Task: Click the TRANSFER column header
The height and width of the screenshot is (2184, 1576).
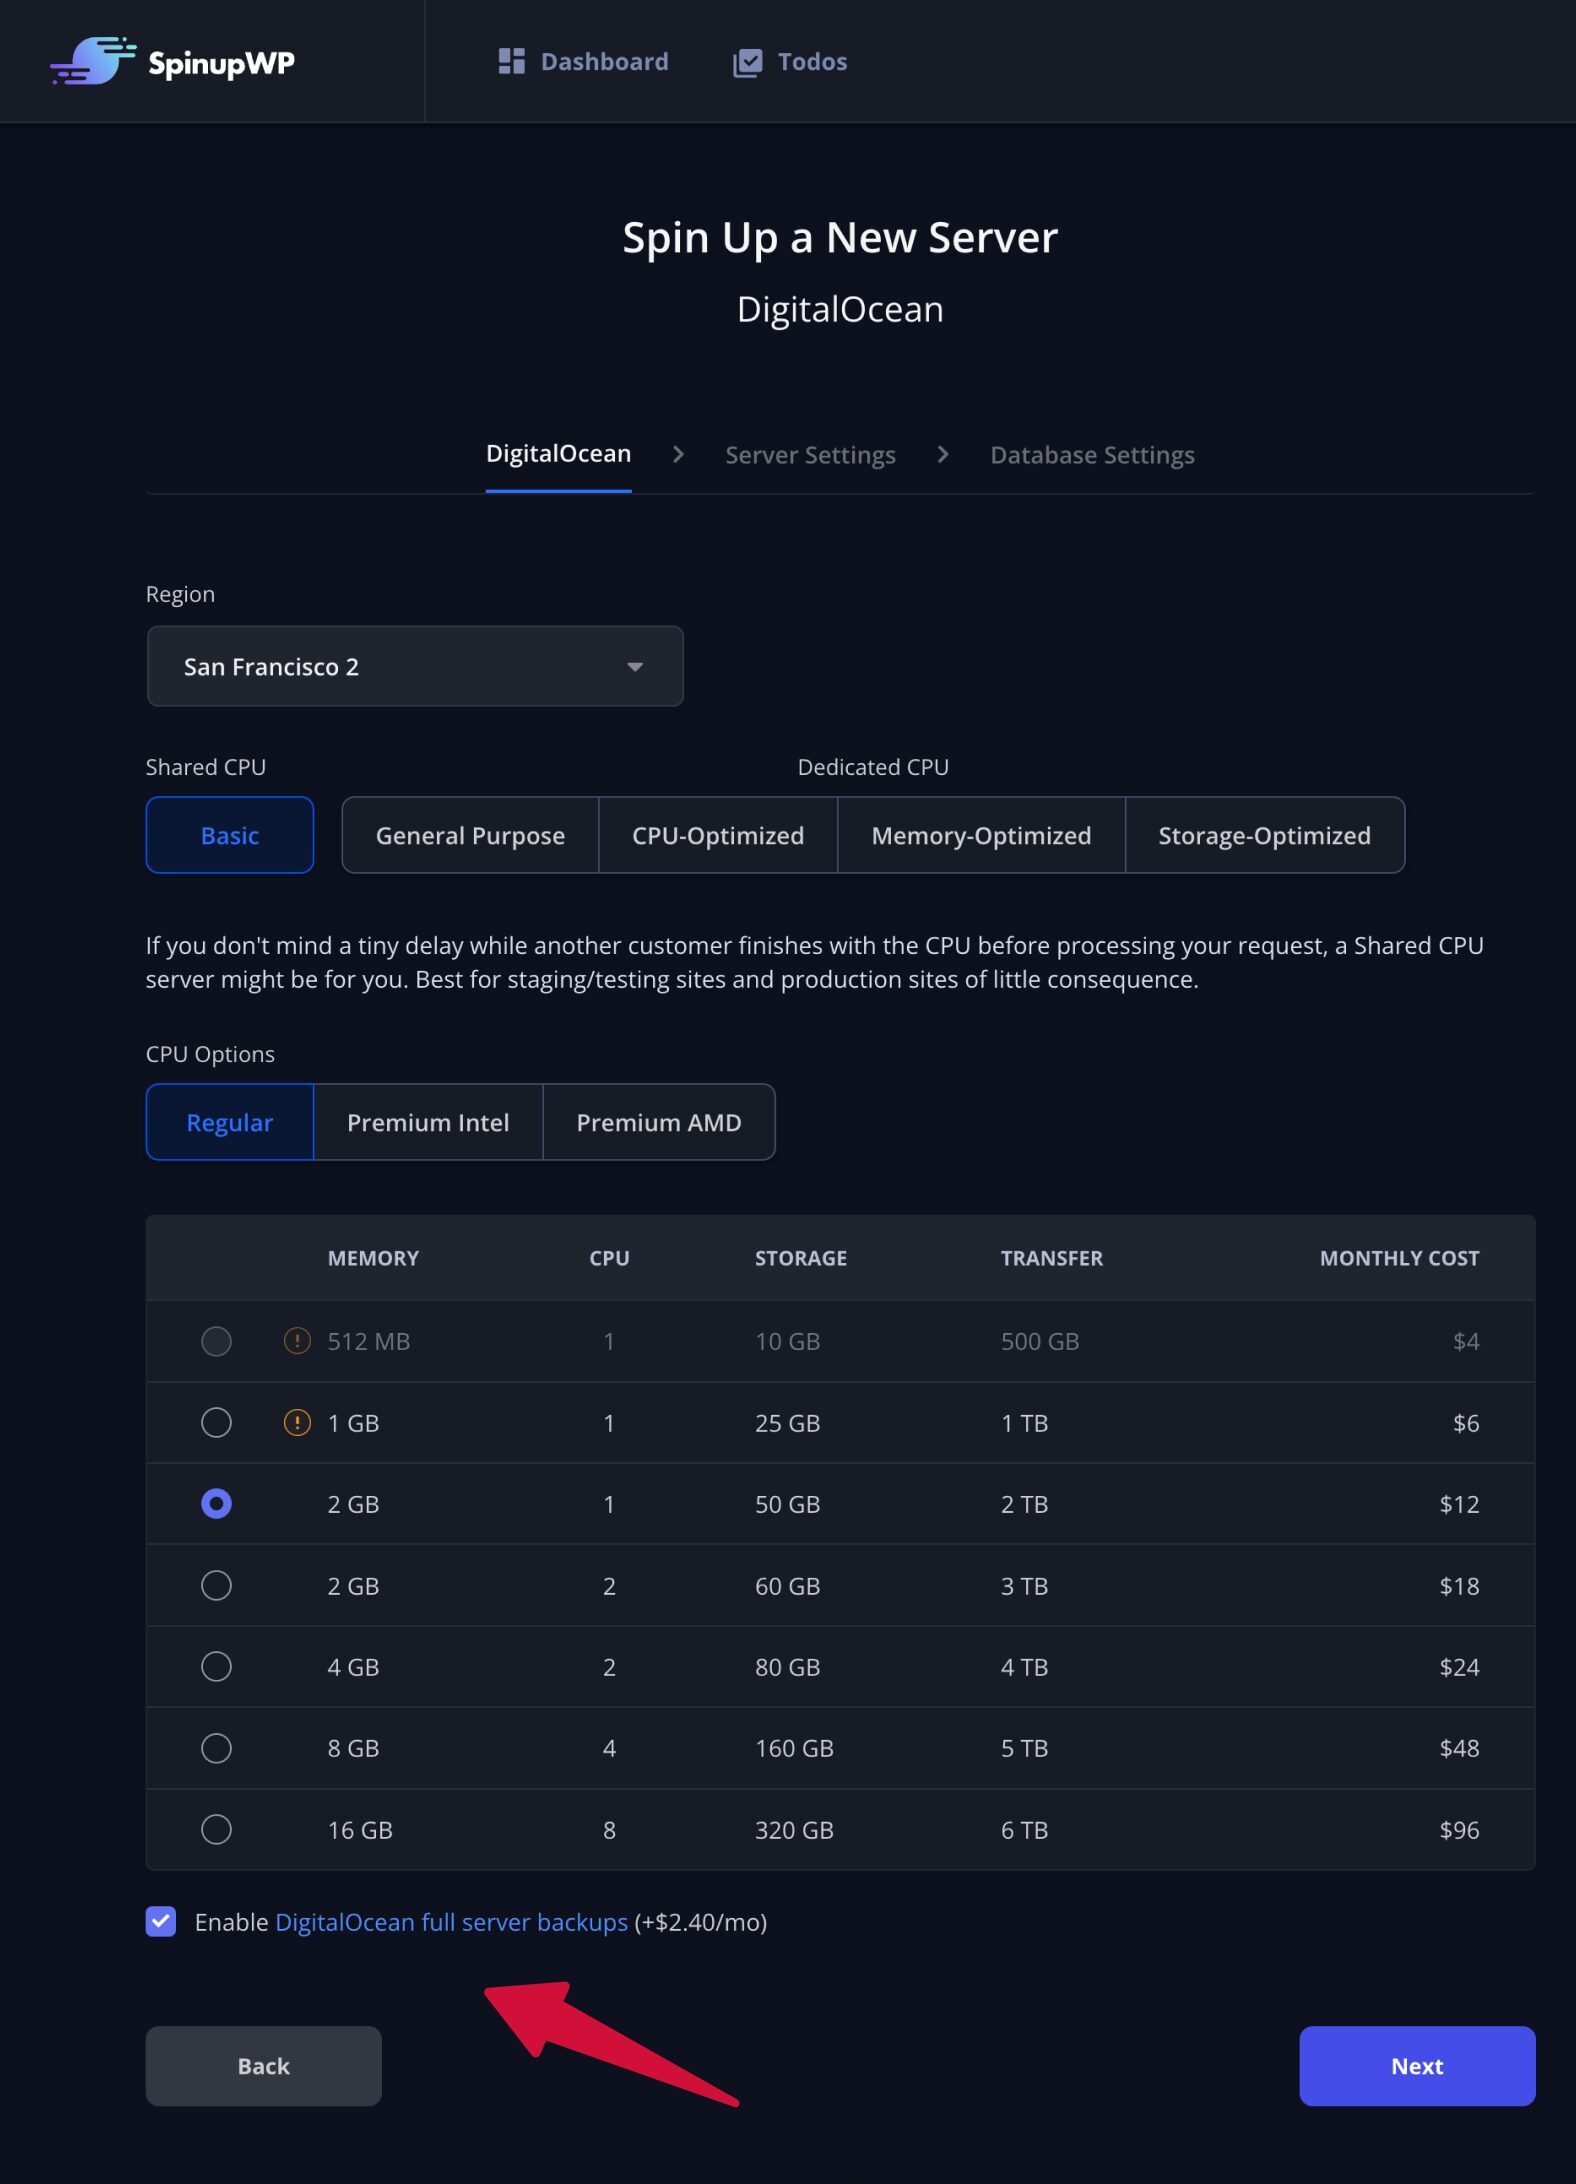Action: [x=1052, y=1258]
